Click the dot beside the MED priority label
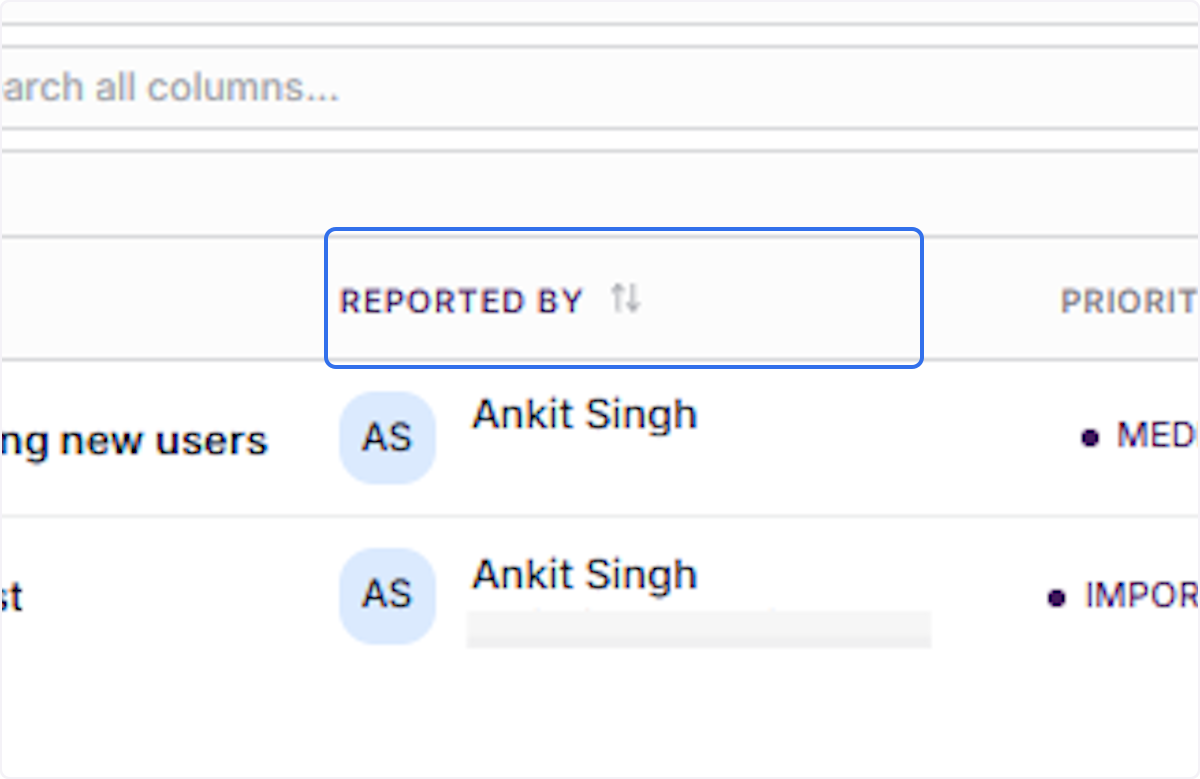Image resolution: width=1200 pixels, height=779 pixels. click(1091, 437)
